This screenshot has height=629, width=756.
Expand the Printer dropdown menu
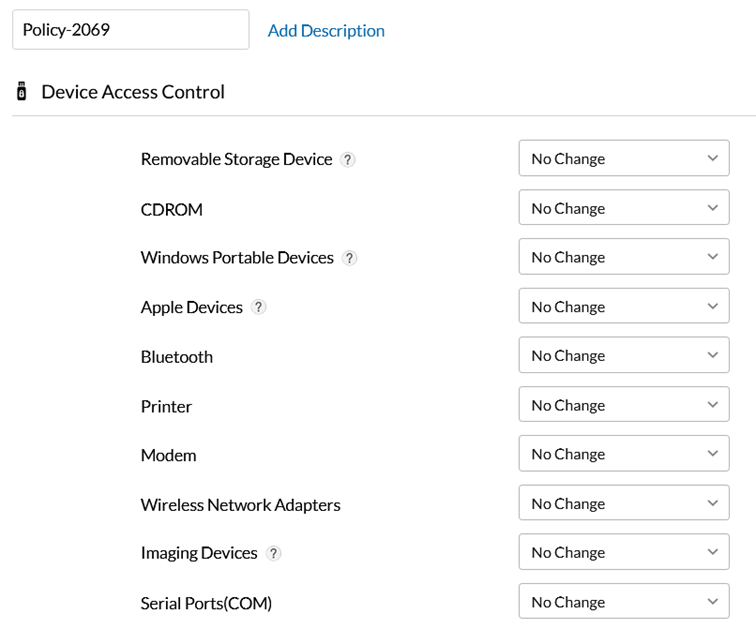[x=623, y=405]
